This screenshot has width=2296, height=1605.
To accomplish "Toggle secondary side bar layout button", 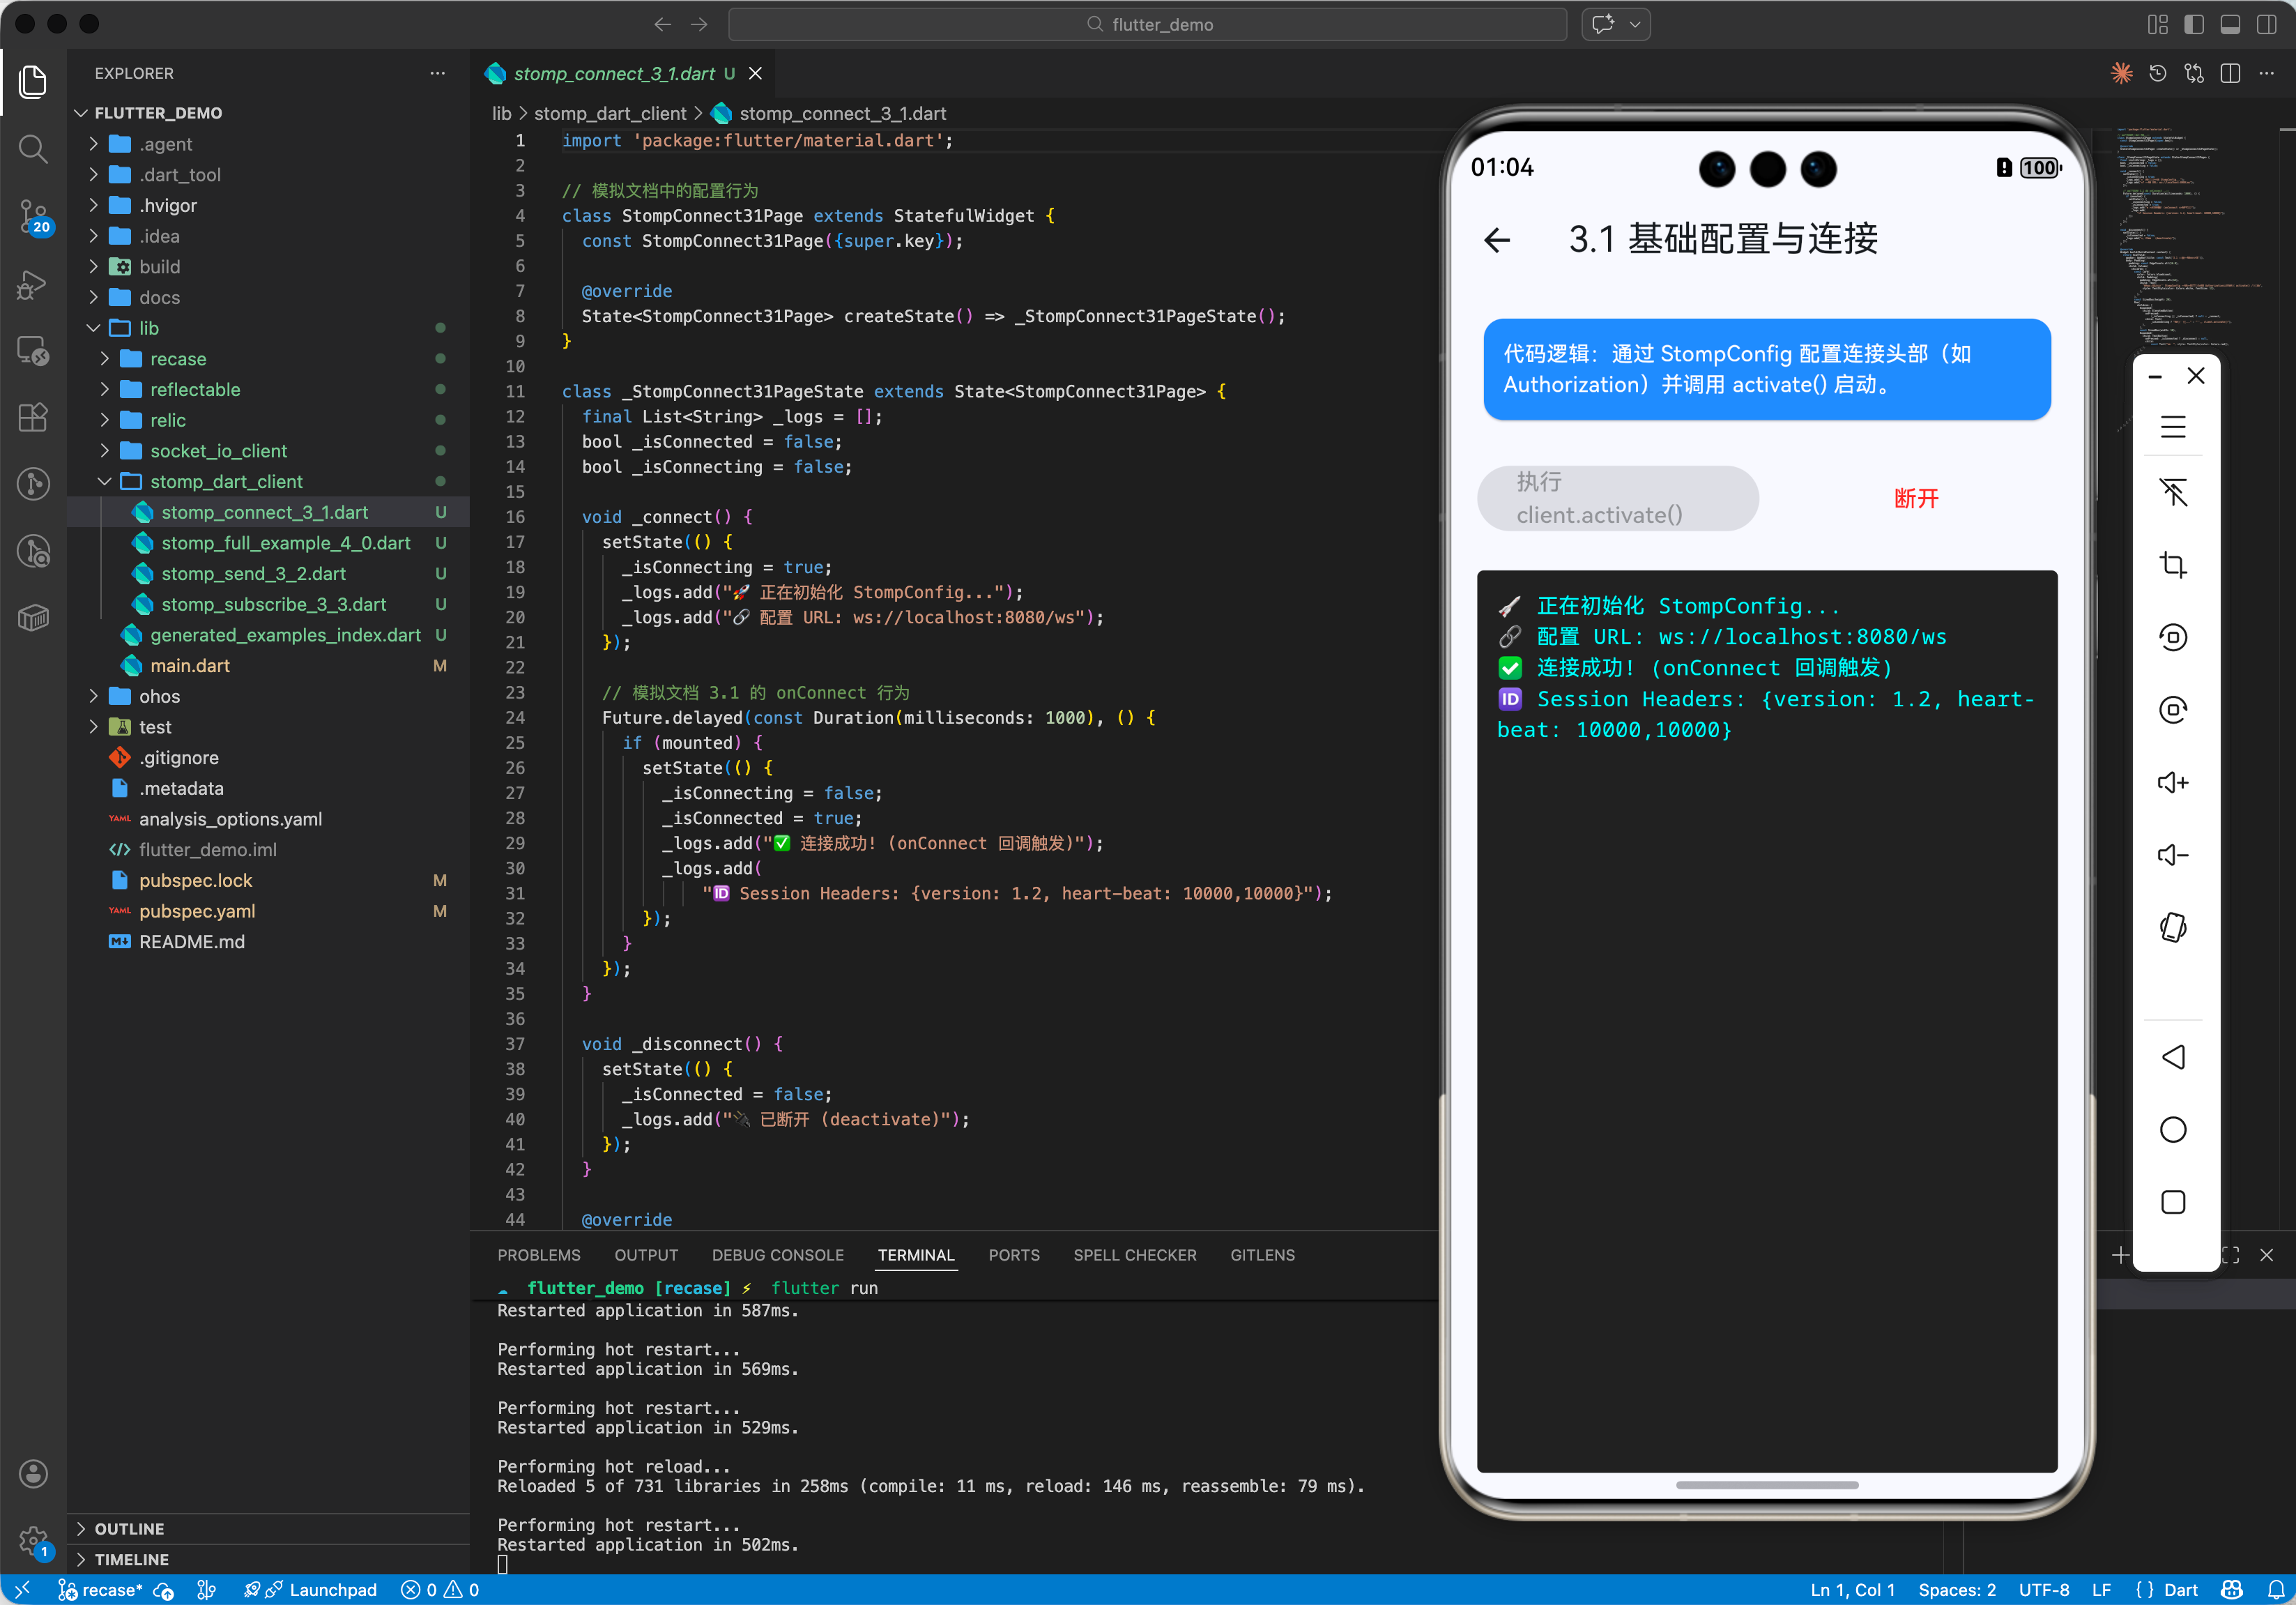I will click(x=2266, y=25).
